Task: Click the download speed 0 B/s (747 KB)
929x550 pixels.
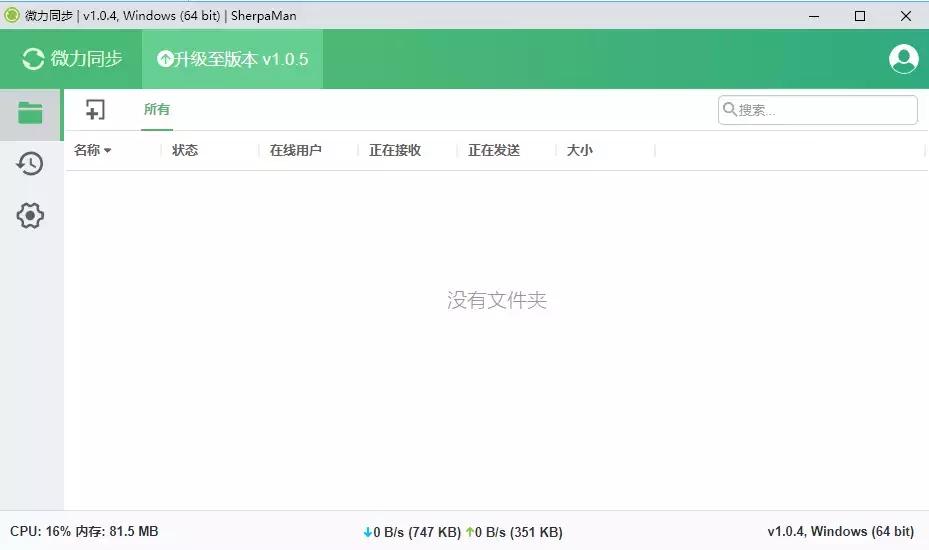Action: click(412, 532)
